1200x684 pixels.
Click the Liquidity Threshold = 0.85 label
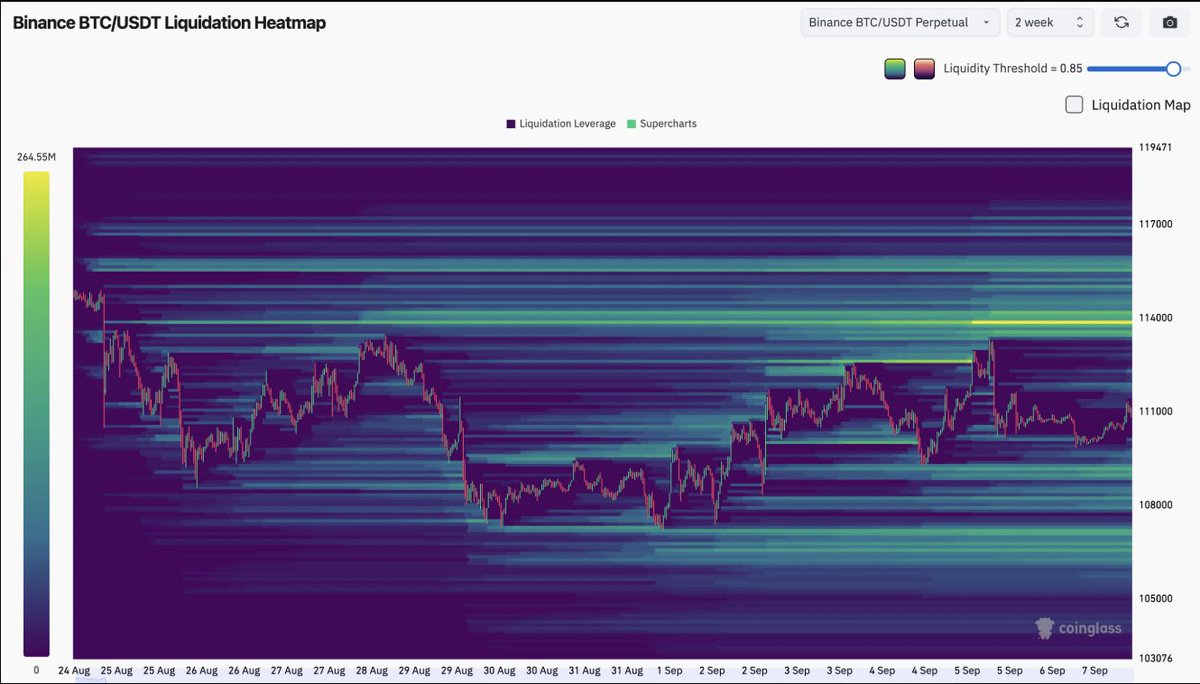click(x=1012, y=69)
